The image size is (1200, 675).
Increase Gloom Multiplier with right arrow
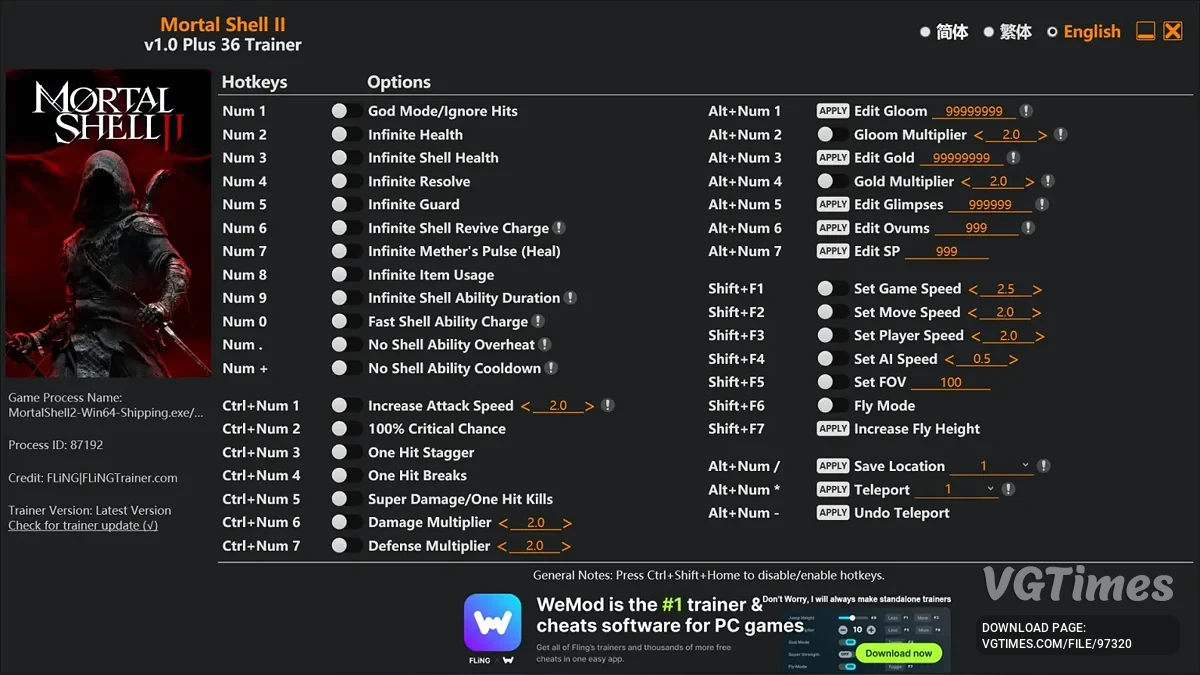pos(1043,135)
